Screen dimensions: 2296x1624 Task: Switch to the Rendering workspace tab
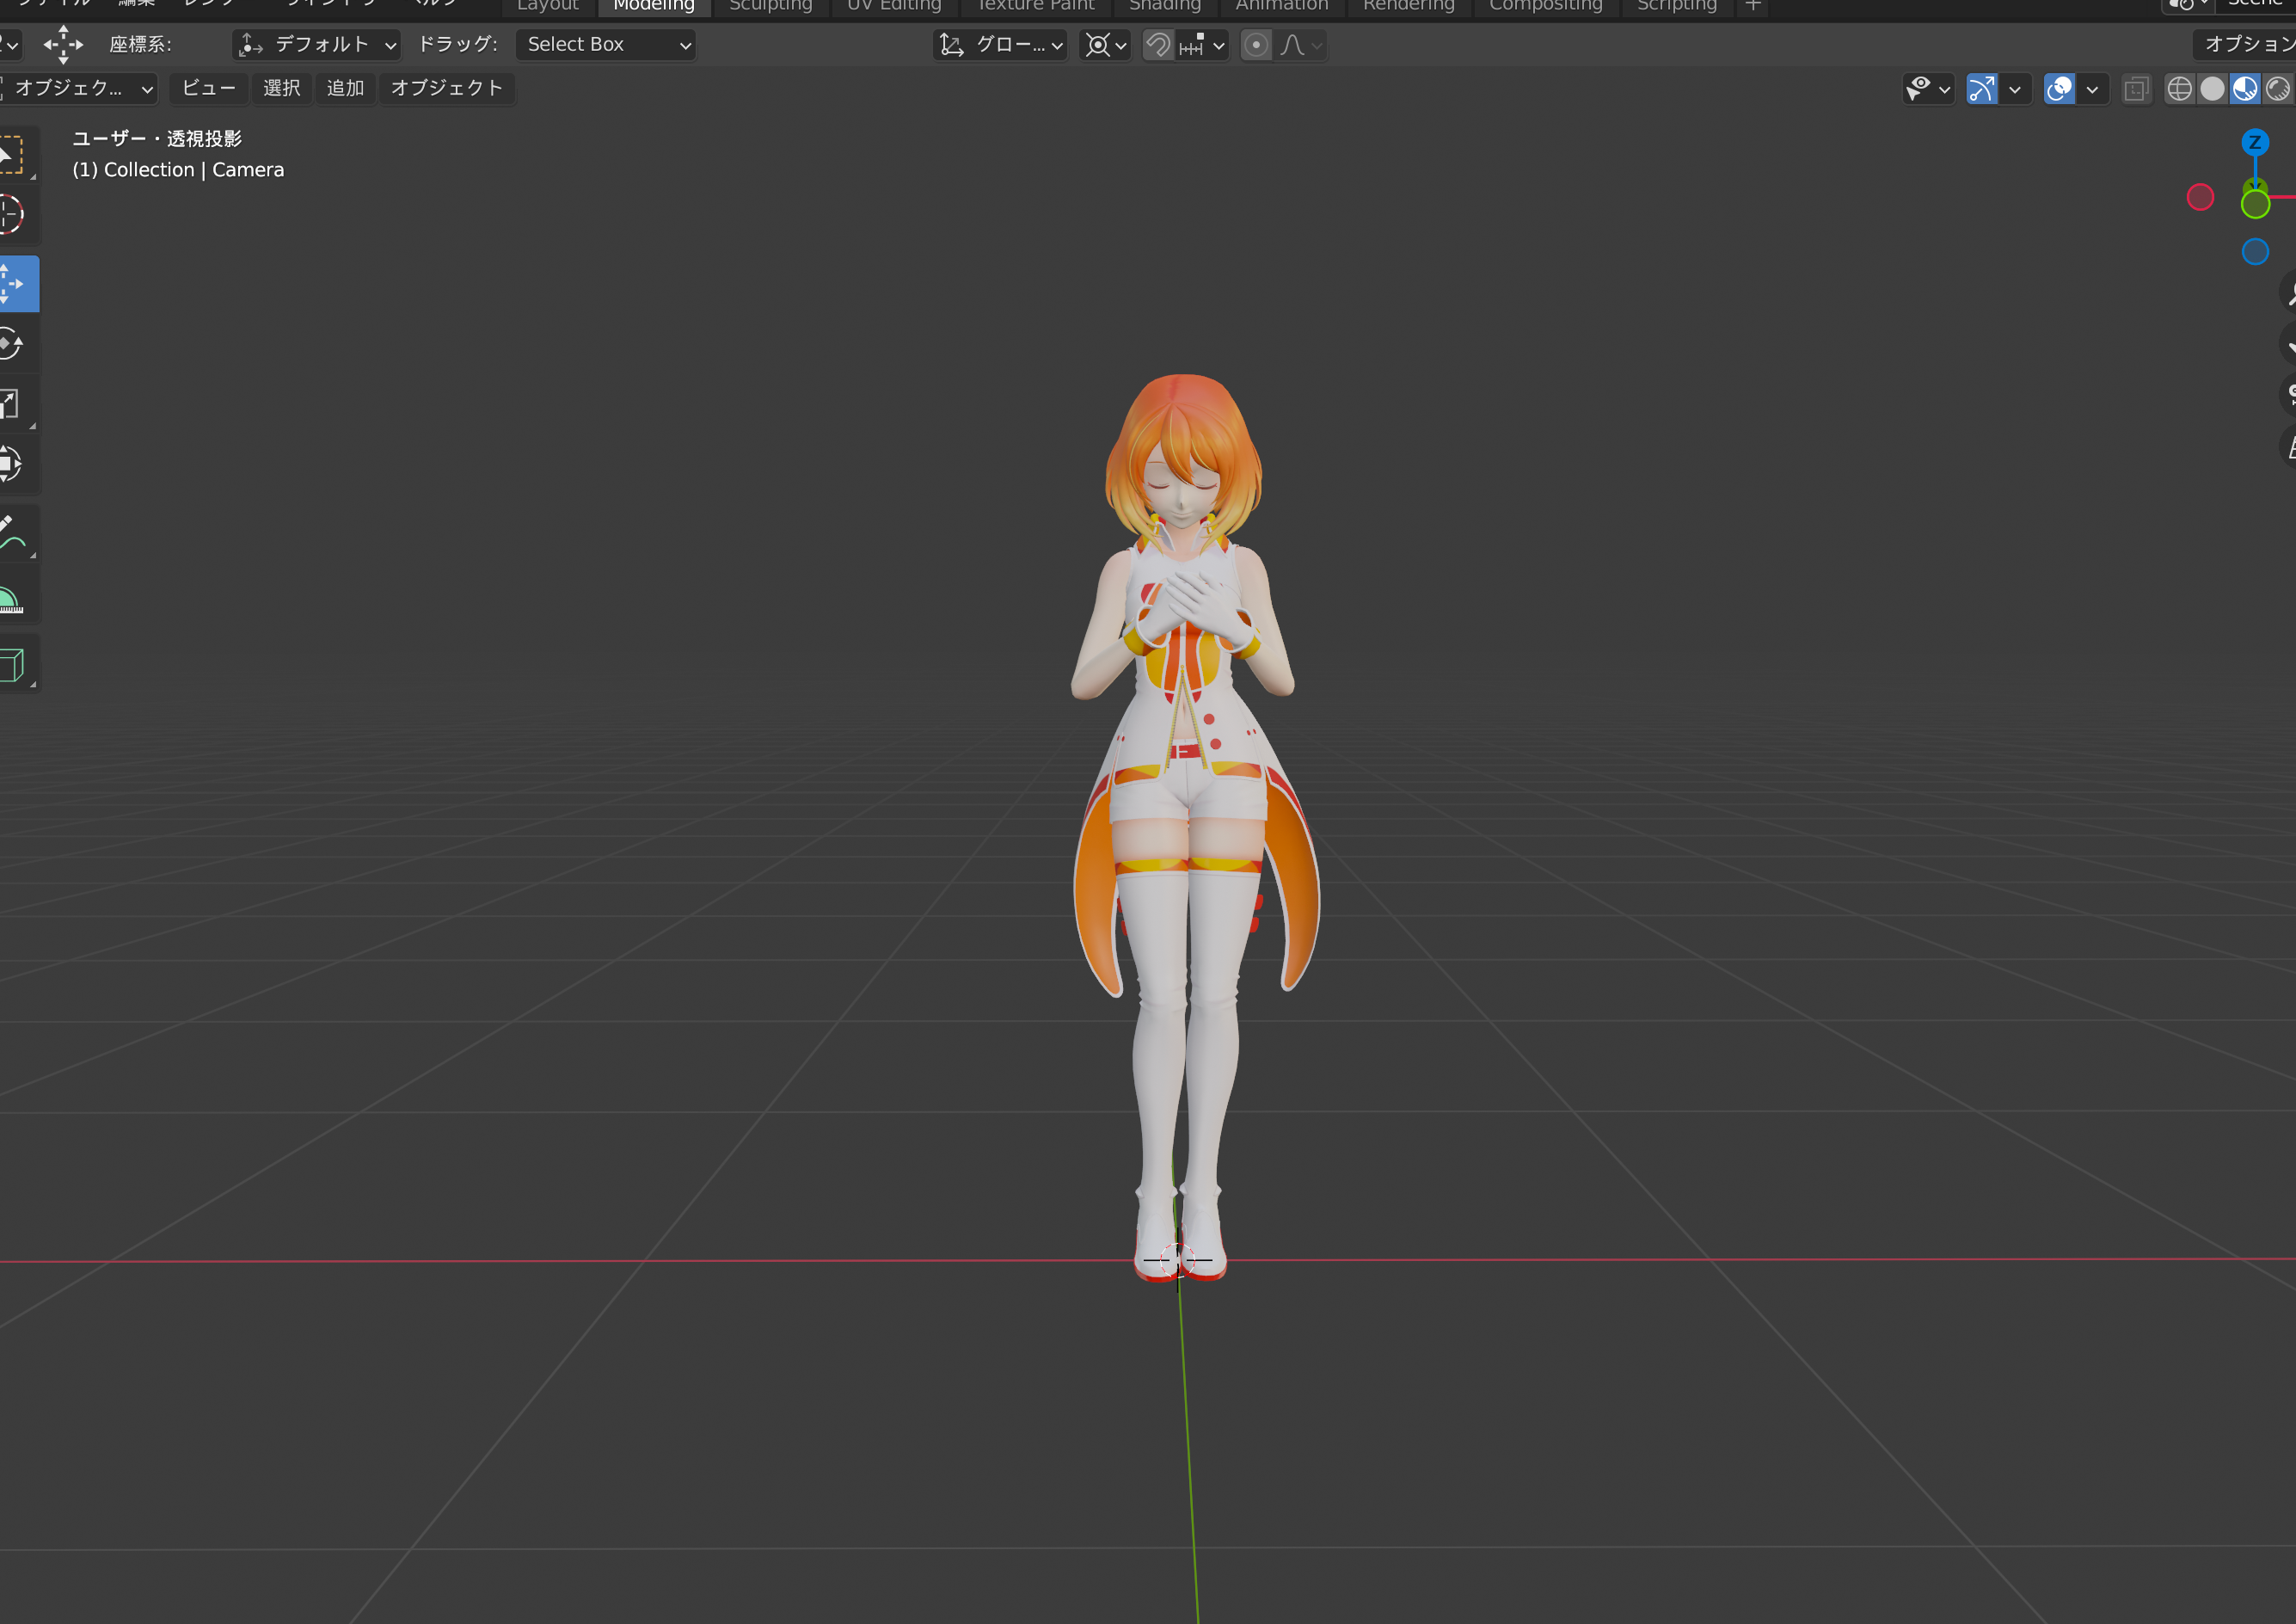1409,6
